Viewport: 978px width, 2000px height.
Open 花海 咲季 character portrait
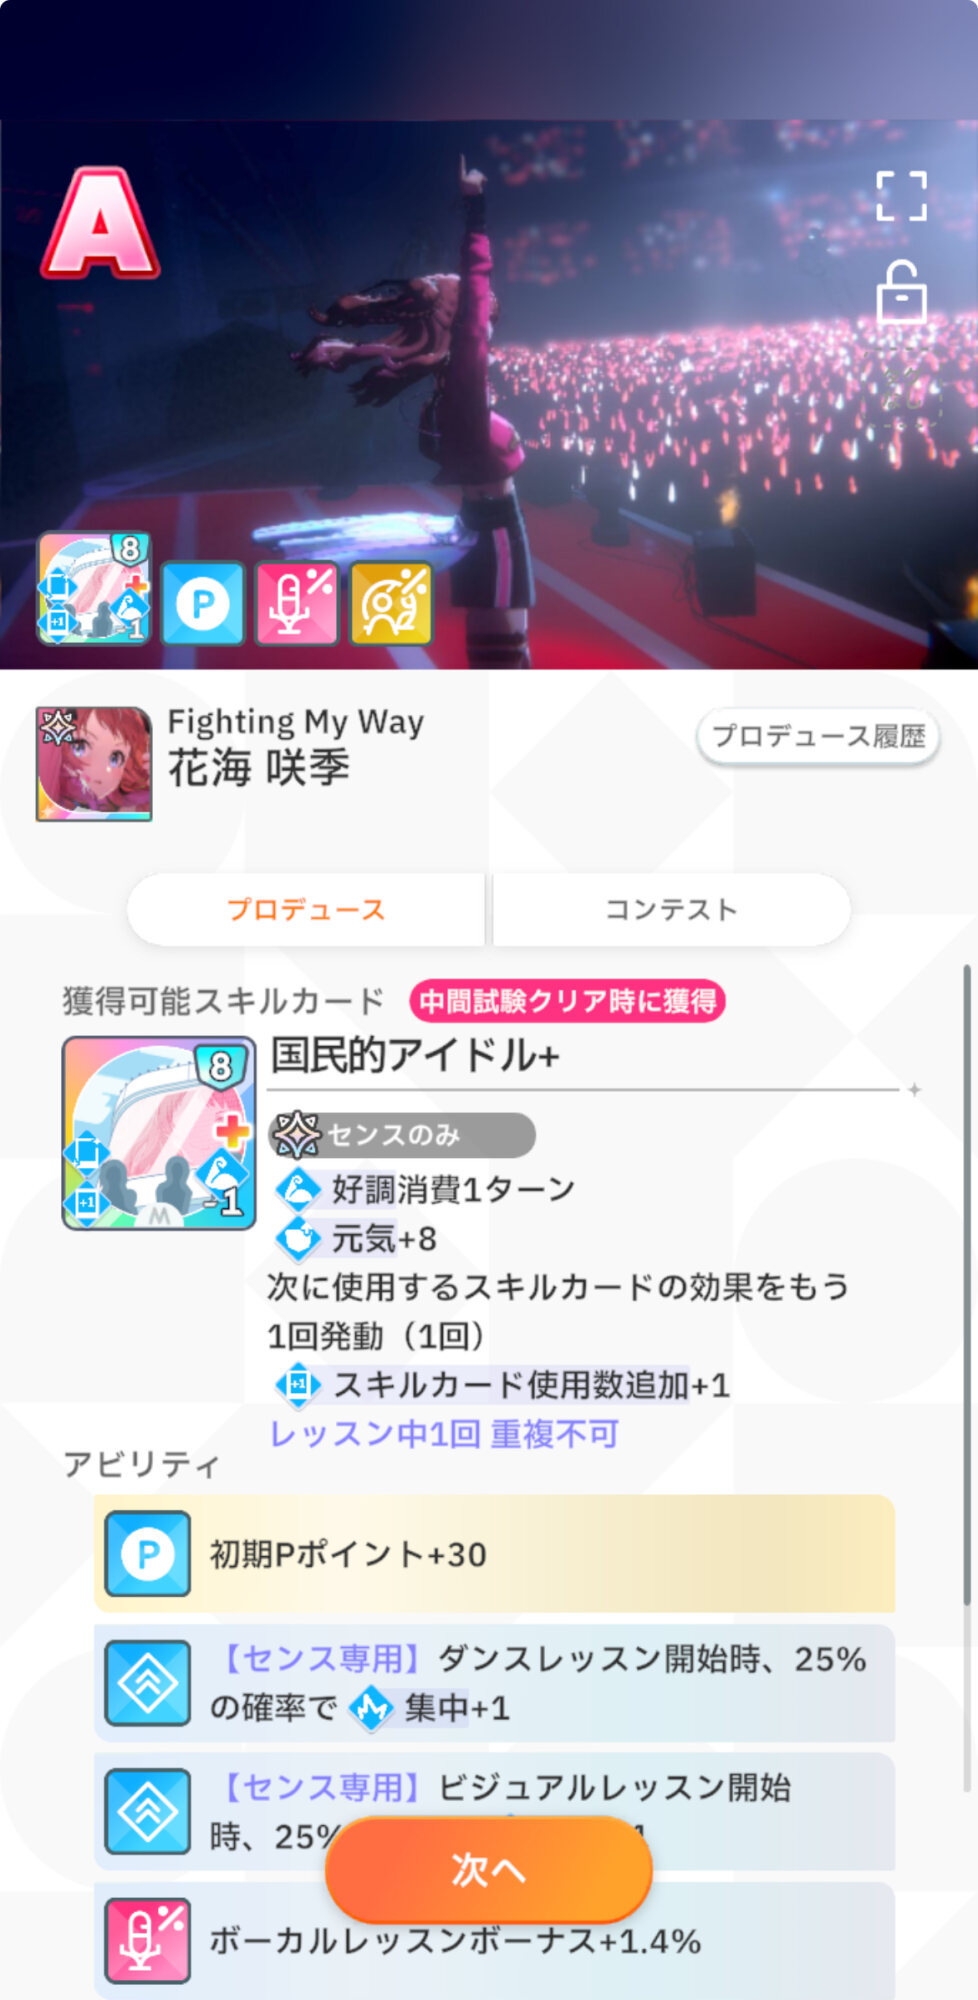click(94, 764)
